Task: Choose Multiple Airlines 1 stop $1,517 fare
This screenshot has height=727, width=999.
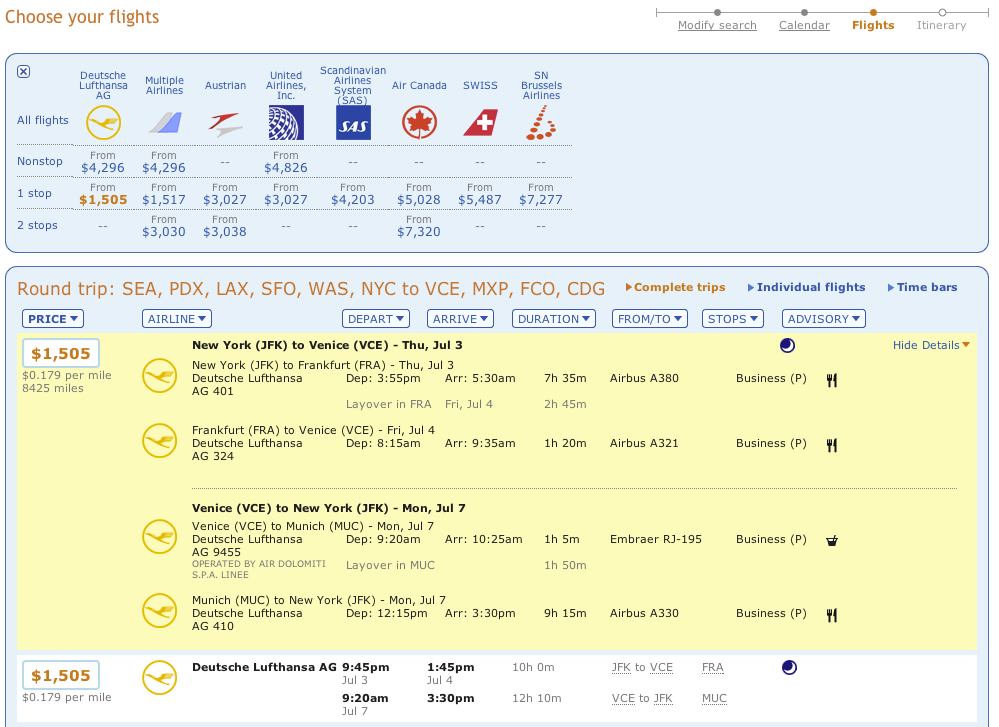Action: [x=164, y=199]
